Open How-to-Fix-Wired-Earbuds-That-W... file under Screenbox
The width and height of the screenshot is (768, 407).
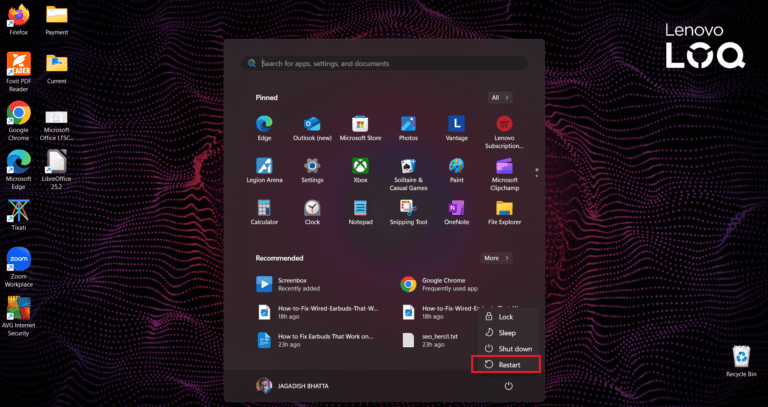[x=317, y=312]
